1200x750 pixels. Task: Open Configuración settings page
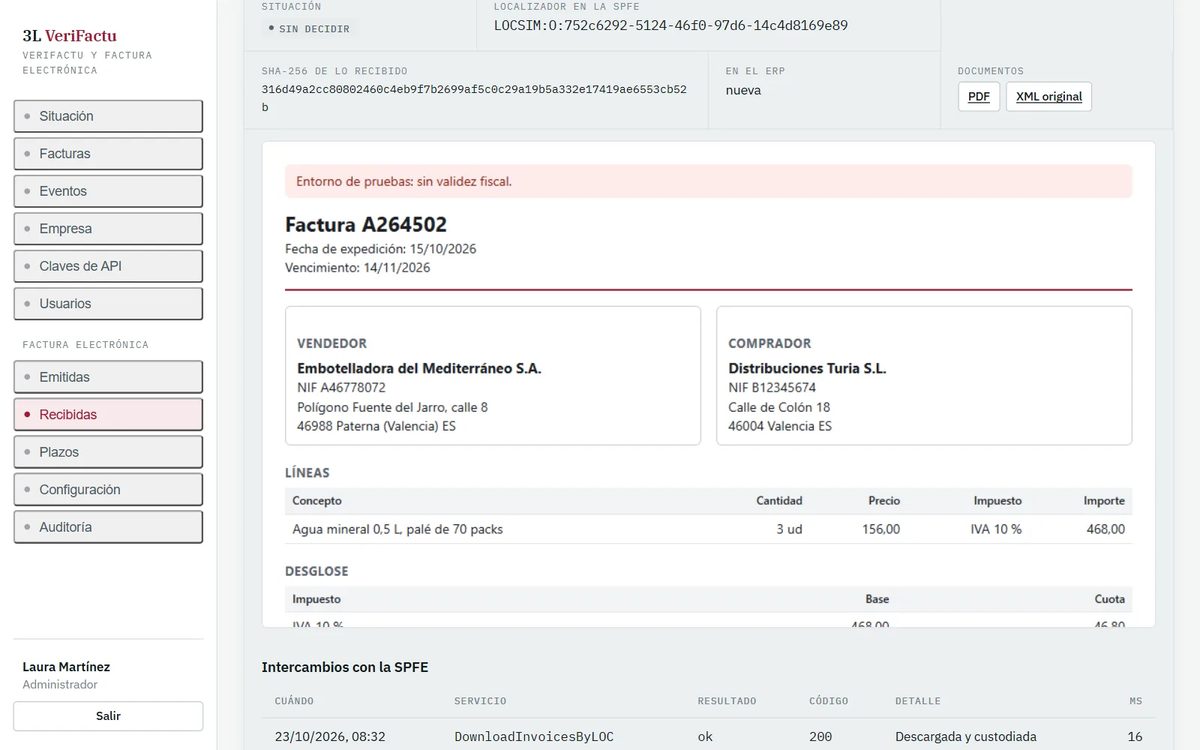[x=108, y=490]
